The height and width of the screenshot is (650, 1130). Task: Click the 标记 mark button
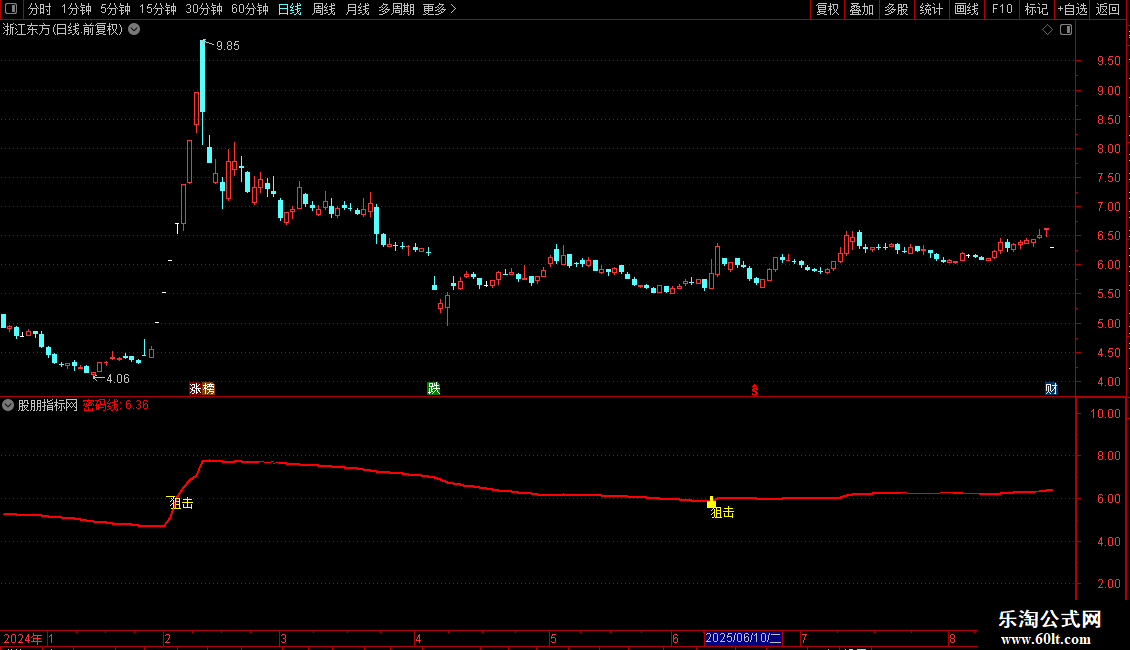point(1036,9)
